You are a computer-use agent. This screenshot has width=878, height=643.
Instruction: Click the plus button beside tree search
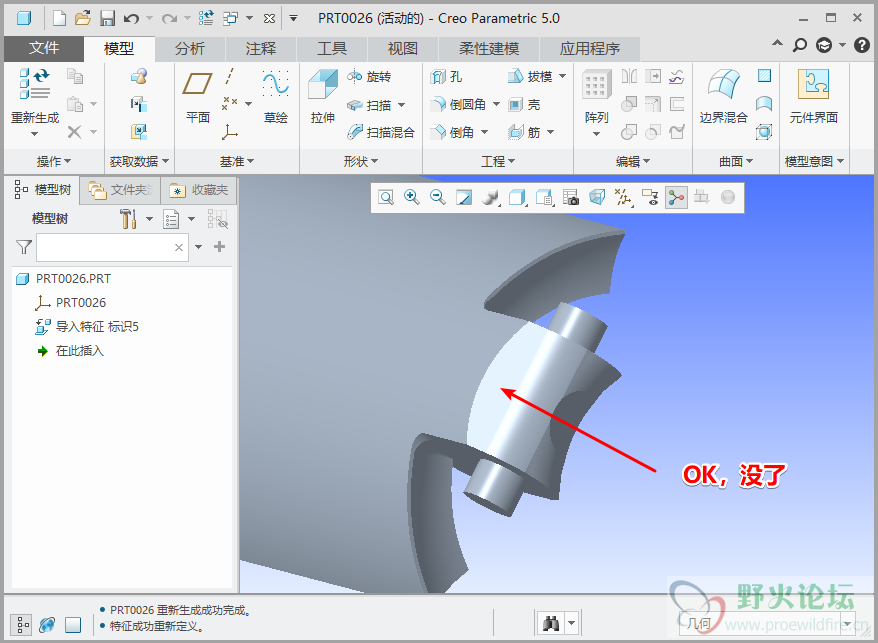click(220, 246)
